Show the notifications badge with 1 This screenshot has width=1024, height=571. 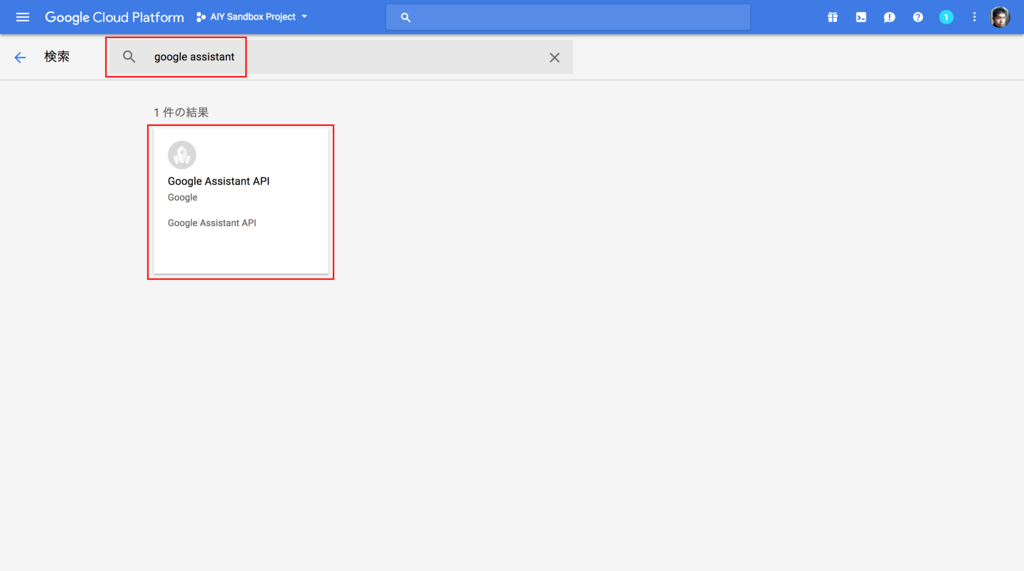[x=946, y=18]
